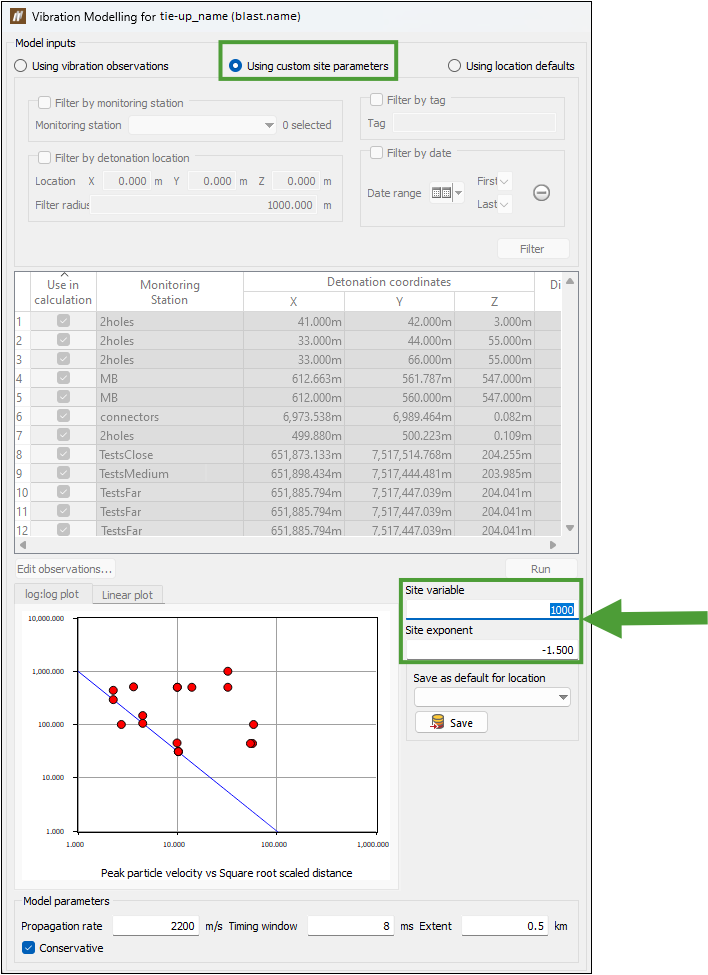Switch to the Linear plot tab

point(127,595)
